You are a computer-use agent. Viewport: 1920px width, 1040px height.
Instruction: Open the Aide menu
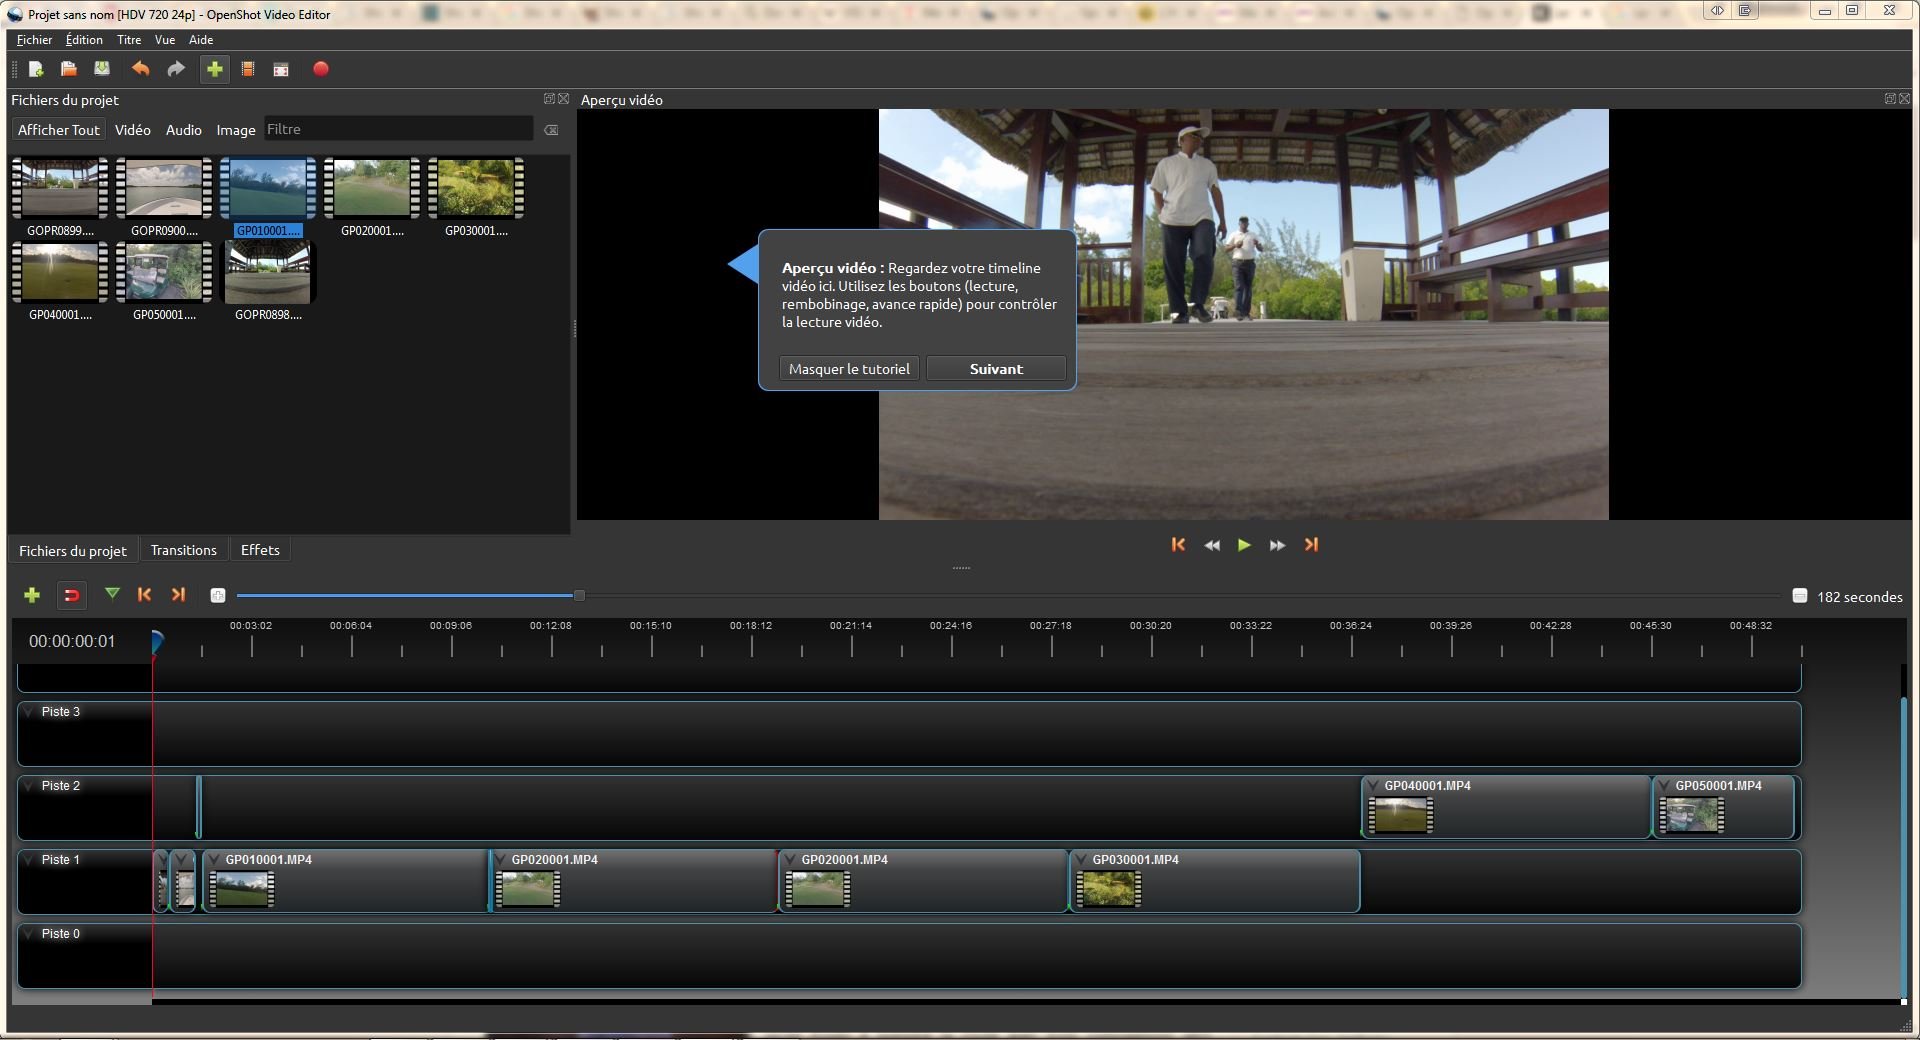click(x=201, y=40)
